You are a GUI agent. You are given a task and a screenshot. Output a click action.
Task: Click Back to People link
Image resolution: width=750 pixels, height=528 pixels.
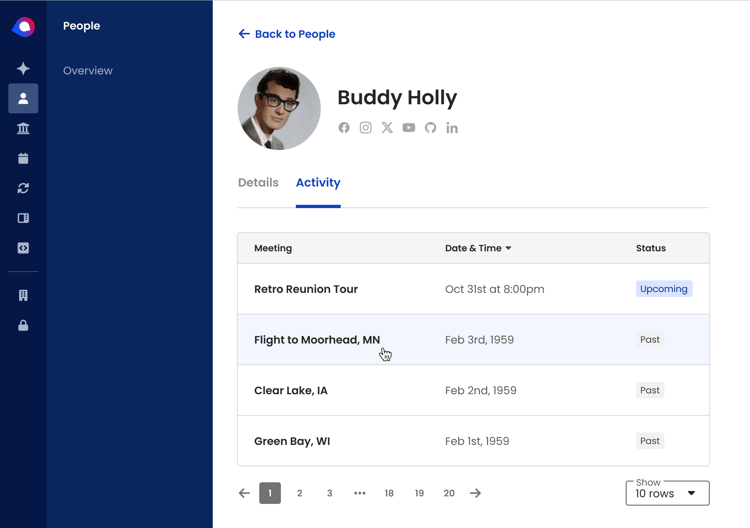point(287,34)
